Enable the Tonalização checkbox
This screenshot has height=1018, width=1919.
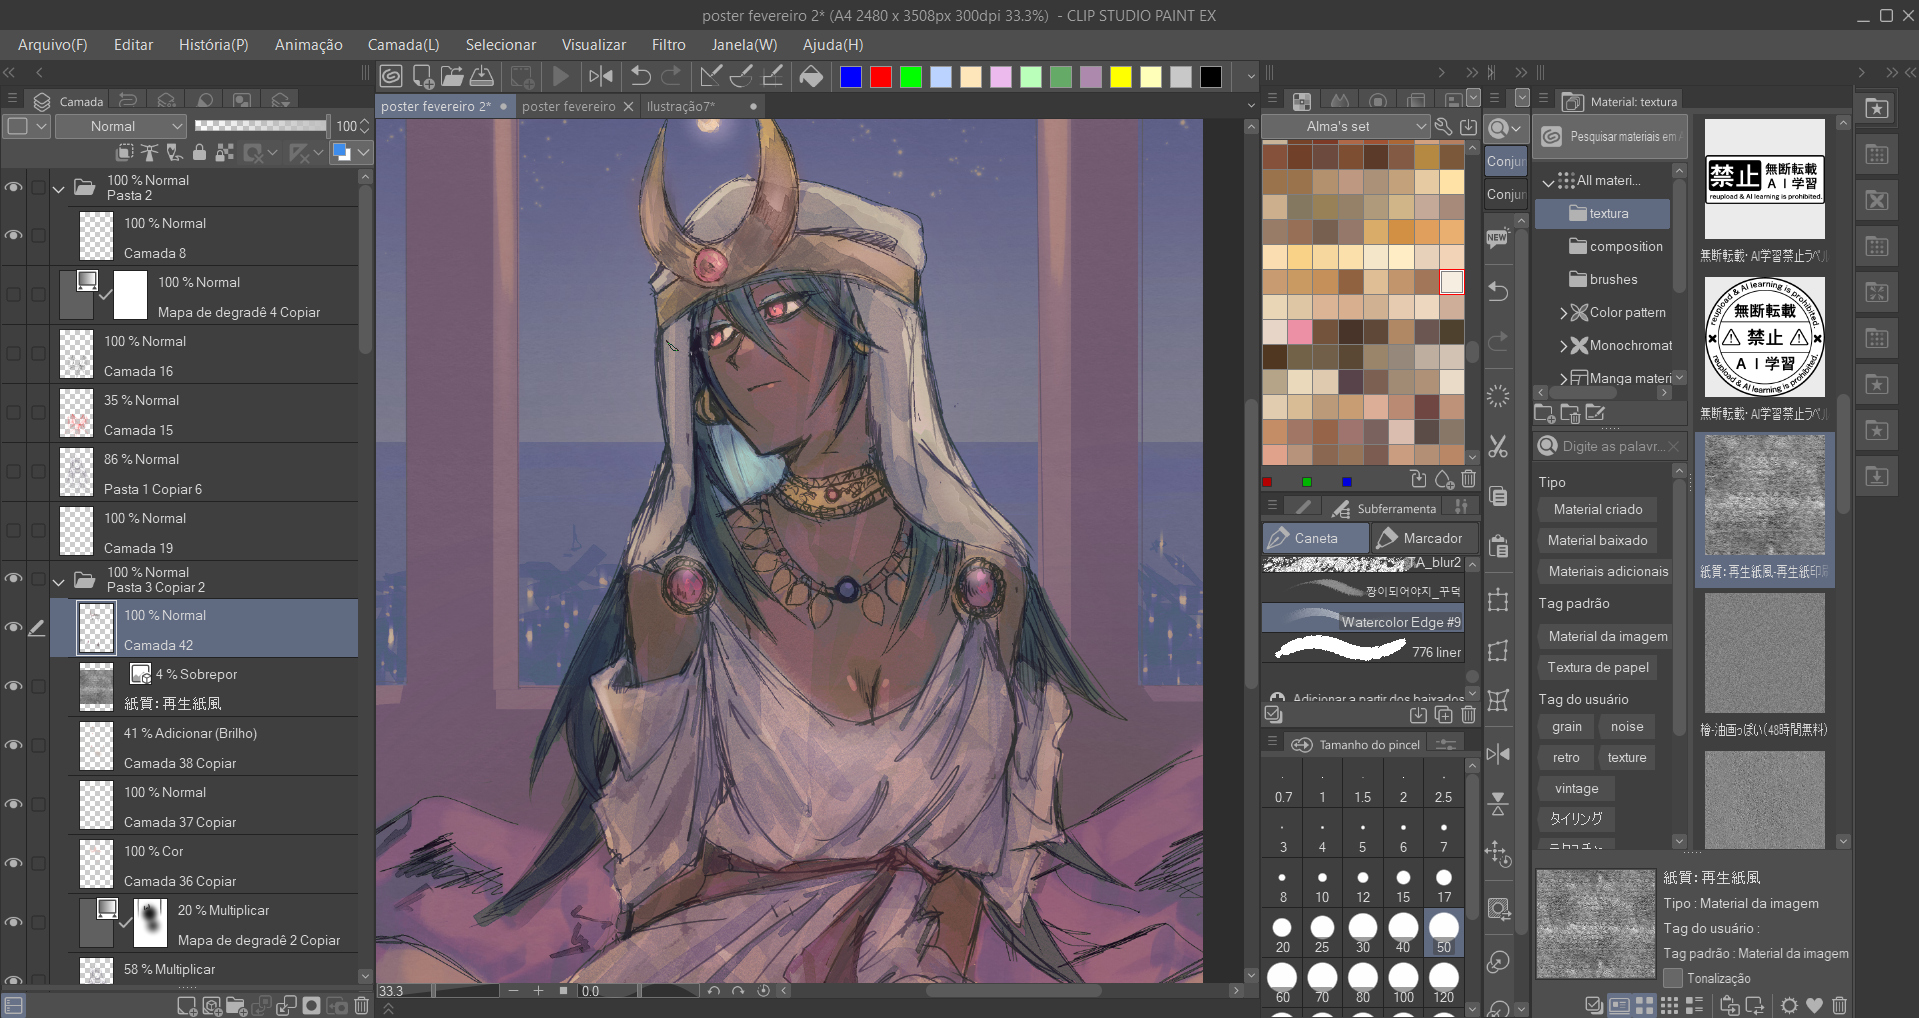(1672, 978)
